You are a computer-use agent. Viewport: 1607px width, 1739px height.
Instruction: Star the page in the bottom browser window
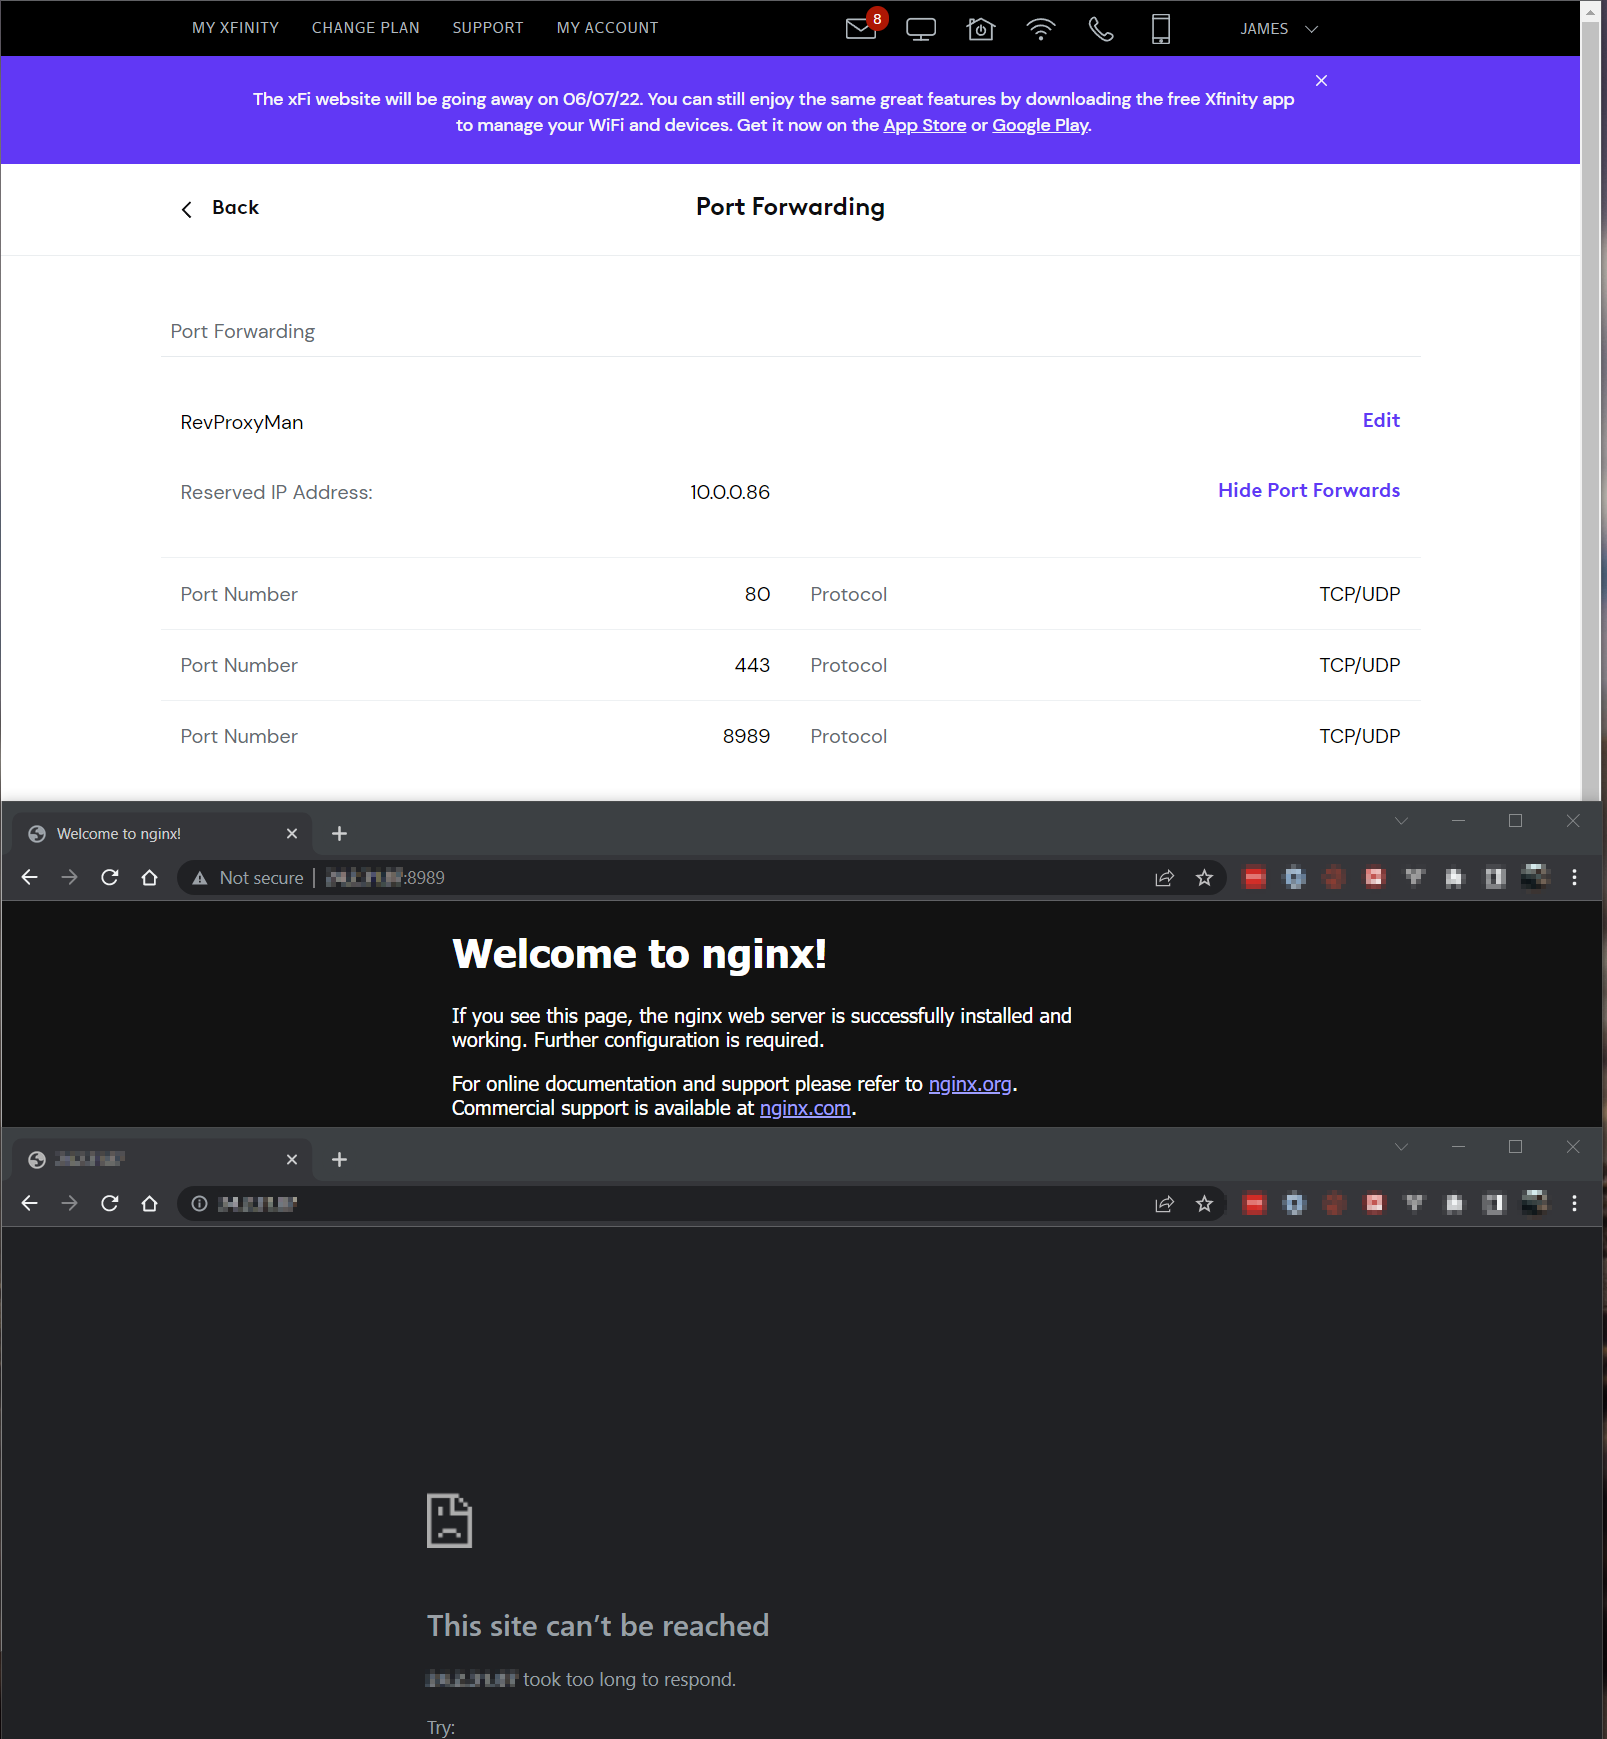coord(1204,1204)
